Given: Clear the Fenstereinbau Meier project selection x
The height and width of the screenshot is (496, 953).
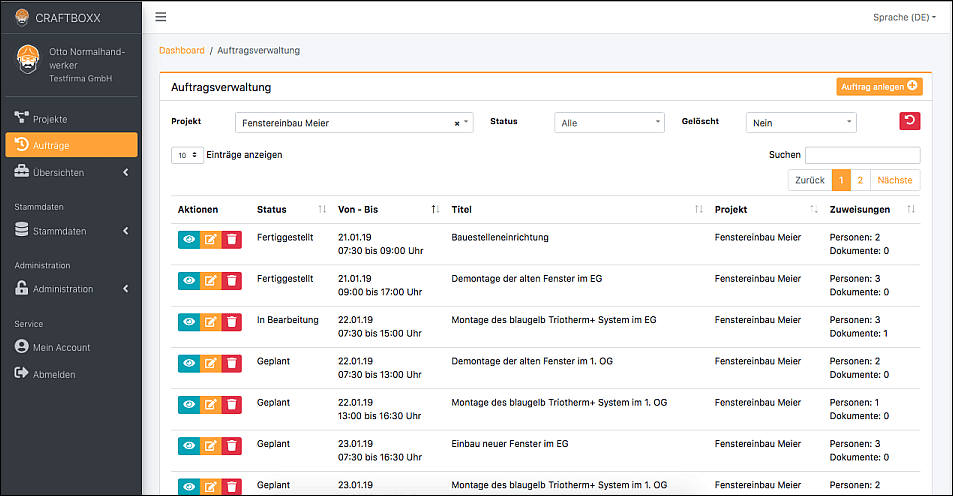Looking at the screenshot, I should [x=457, y=123].
